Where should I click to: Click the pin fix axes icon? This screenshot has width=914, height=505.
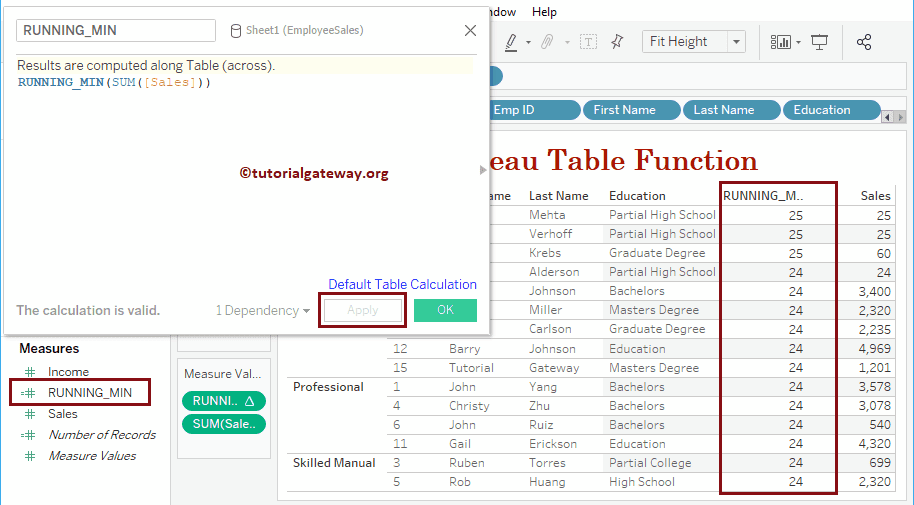click(x=617, y=42)
